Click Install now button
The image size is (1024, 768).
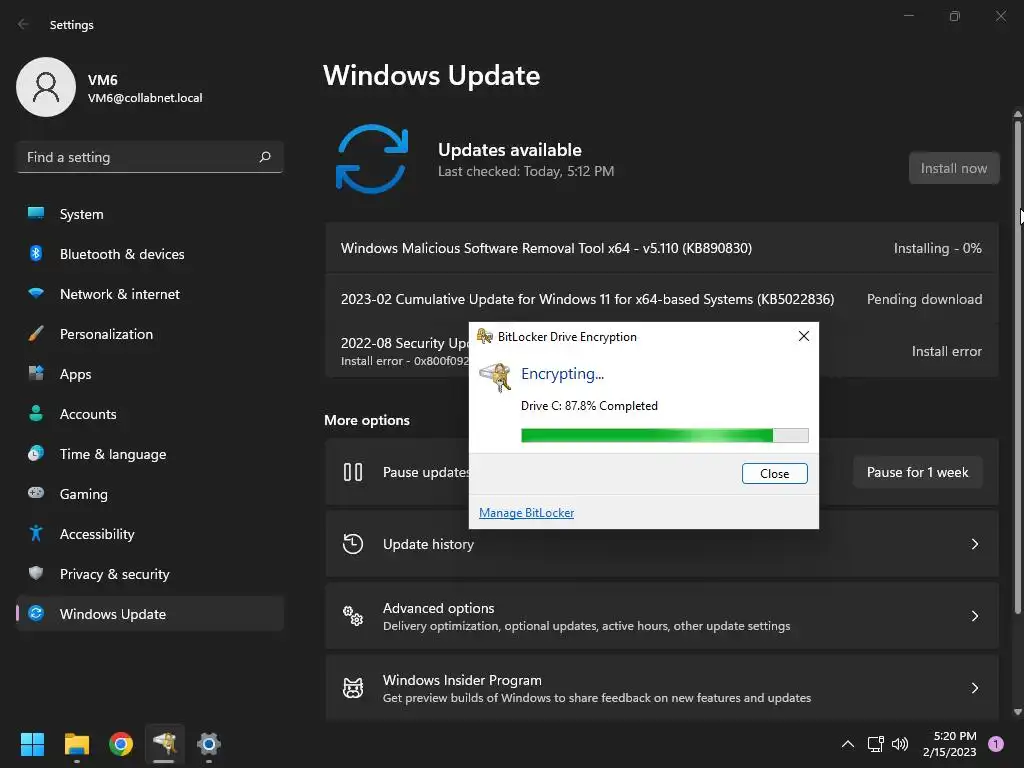click(x=953, y=168)
